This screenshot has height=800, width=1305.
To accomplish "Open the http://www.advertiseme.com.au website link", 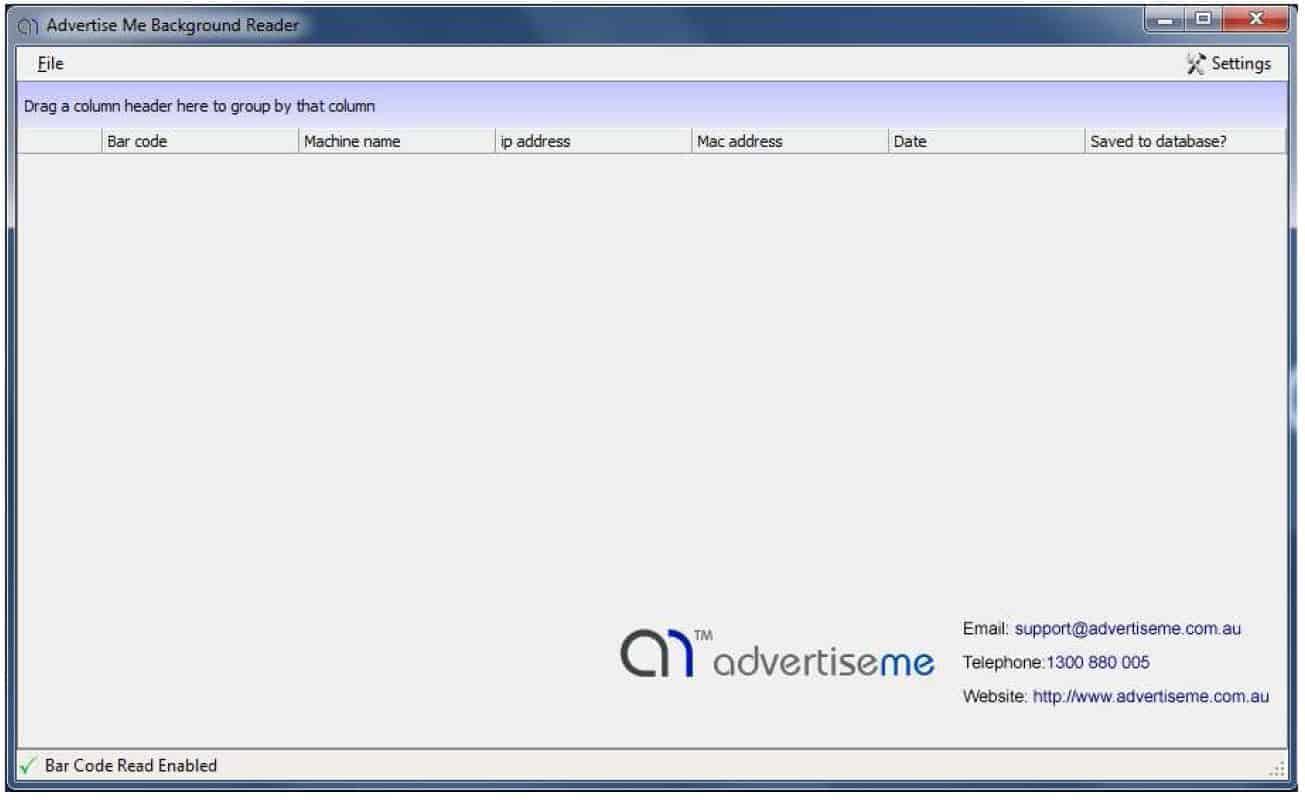I will coord(1150,696).
